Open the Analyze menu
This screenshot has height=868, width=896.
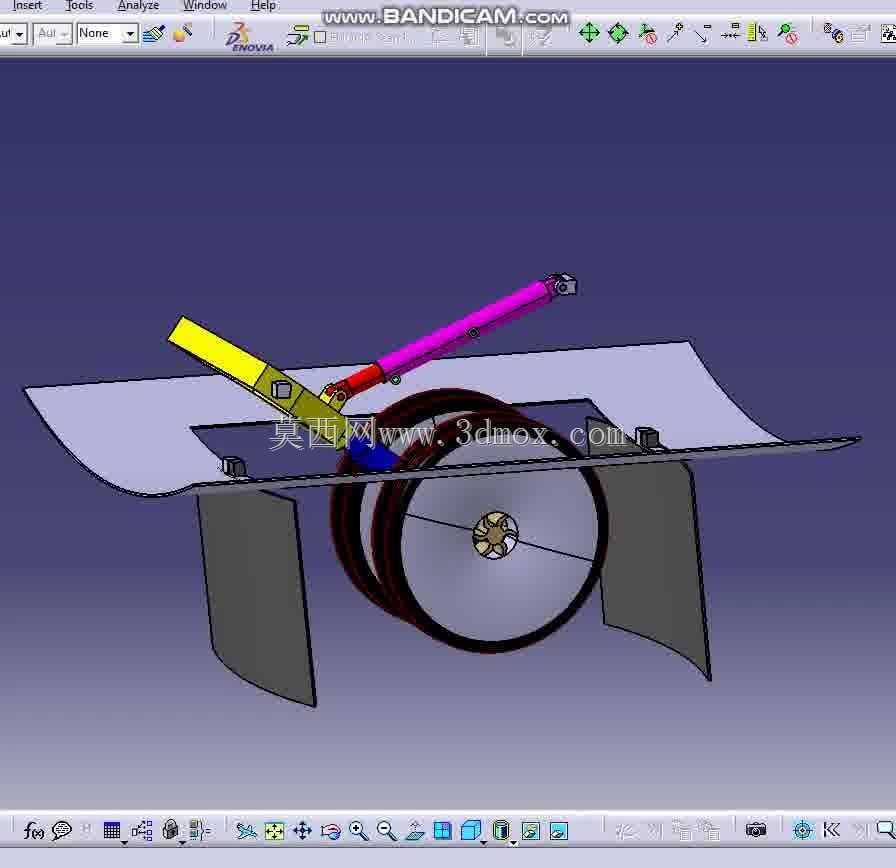(x=138, y=5)
